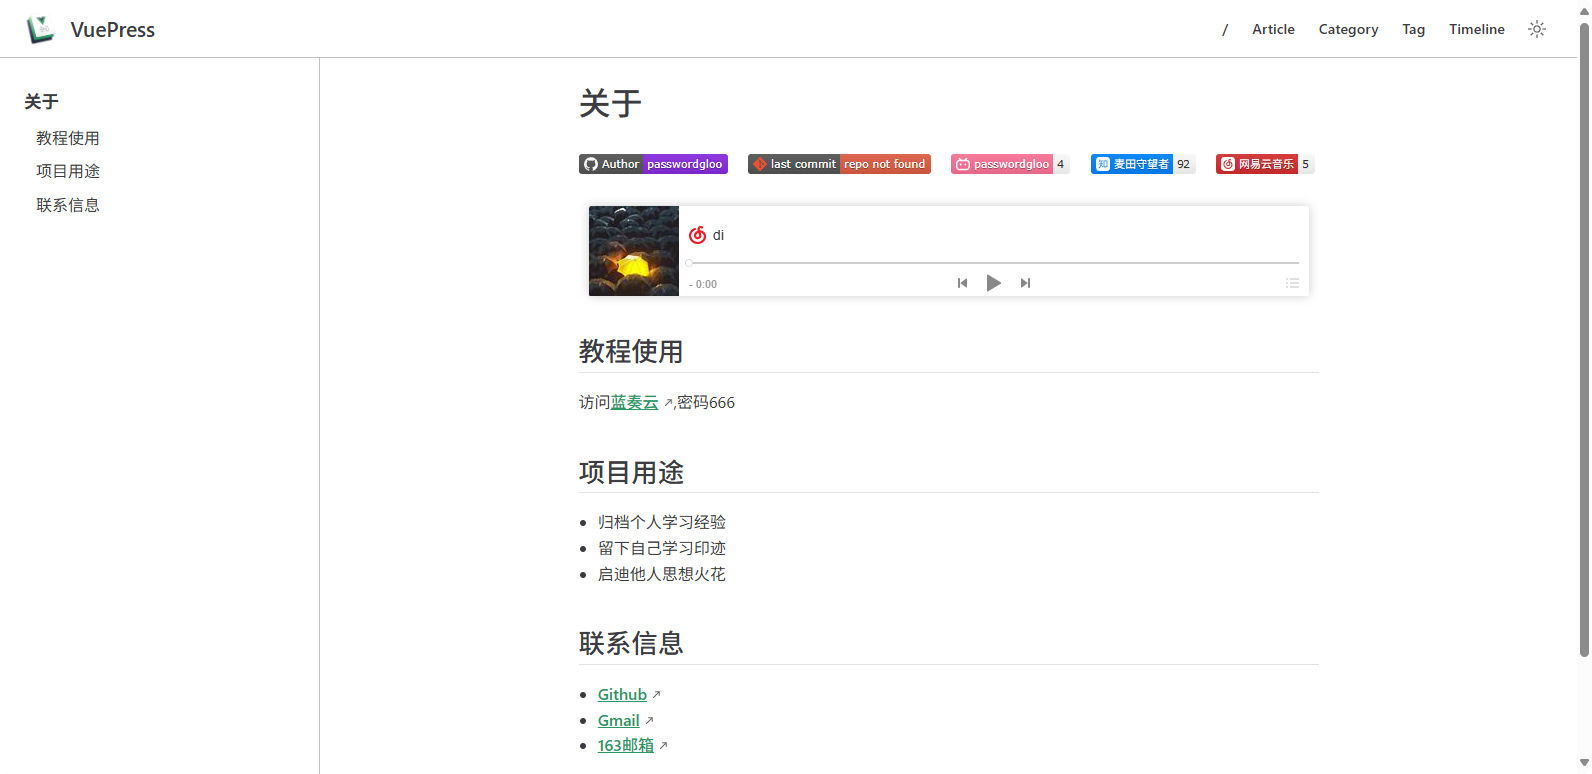The height and width of the screenshot is (774, 1592).
Task: Open the Tag nav item
Action: tap(1413, 29)
